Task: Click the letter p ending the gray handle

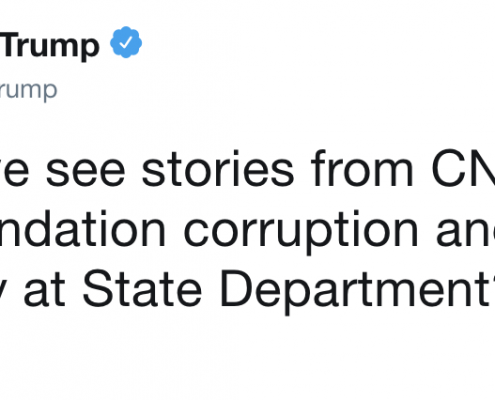Action: 50,92
